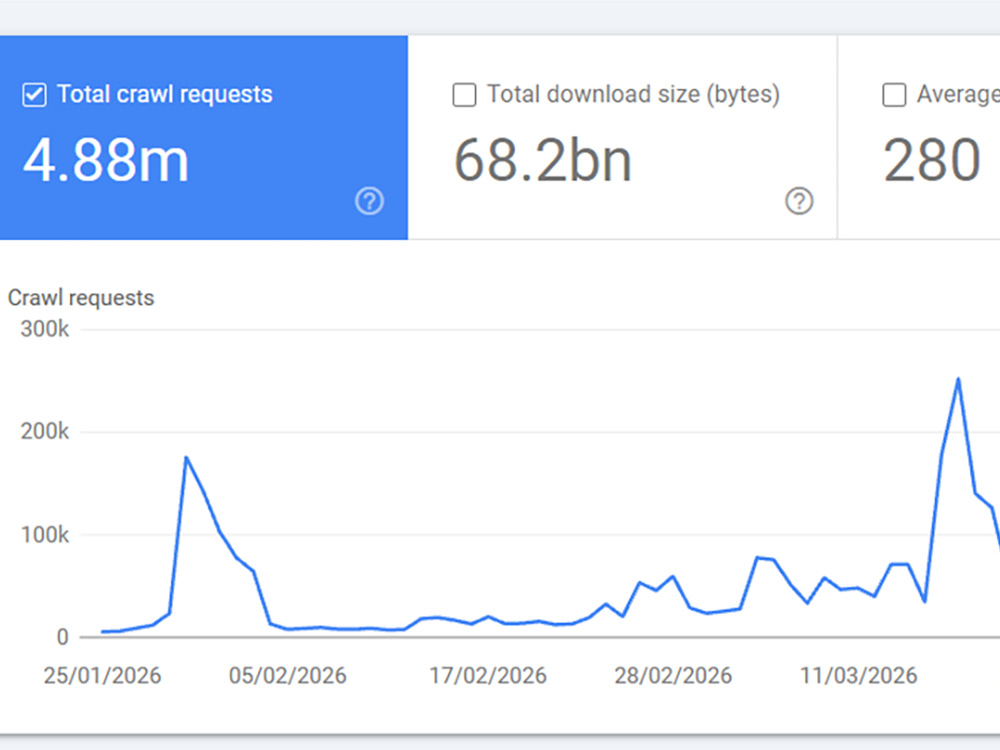
Task: Click the Crawl requests chart title
Action: point(81,298)
